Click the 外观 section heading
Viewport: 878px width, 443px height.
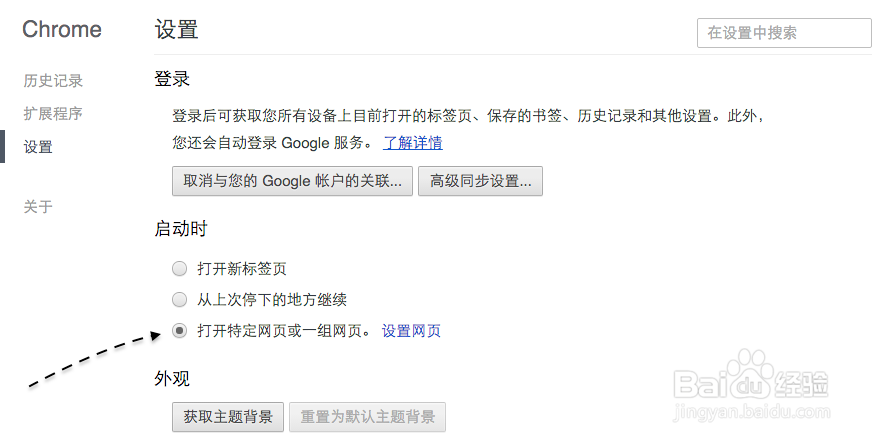tap(172, 379)
